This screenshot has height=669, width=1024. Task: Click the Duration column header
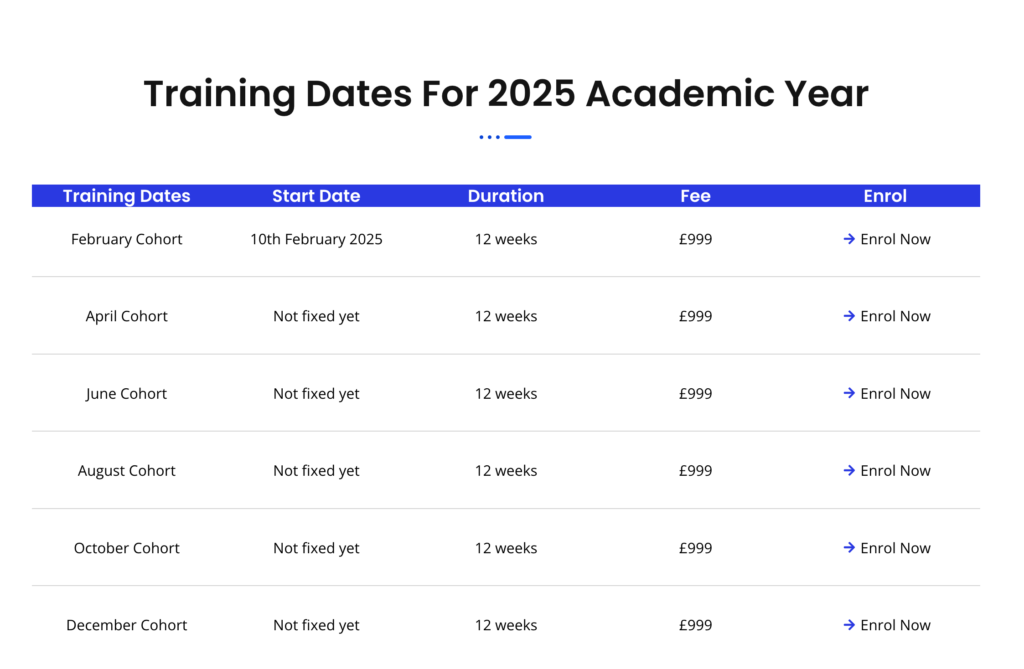coord(506,196)
